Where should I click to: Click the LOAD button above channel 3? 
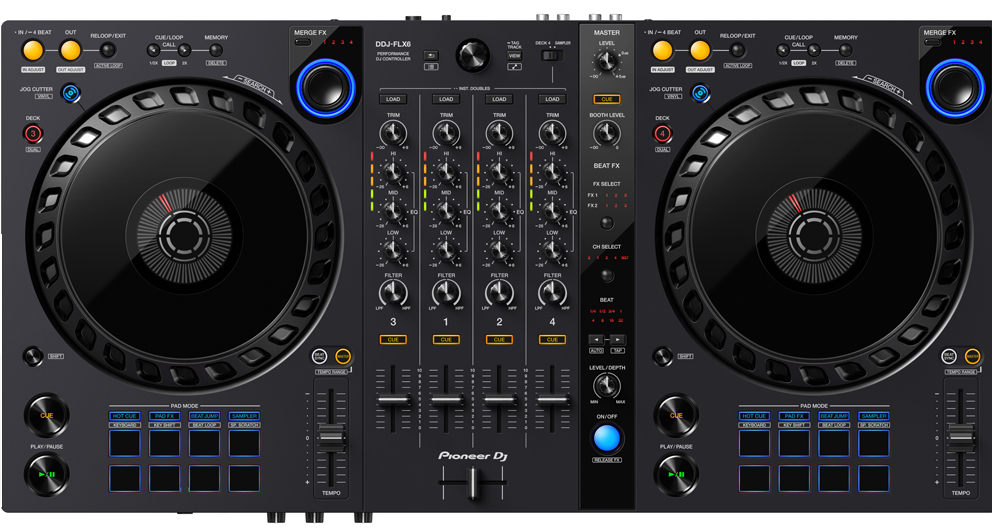coord(393,99)
